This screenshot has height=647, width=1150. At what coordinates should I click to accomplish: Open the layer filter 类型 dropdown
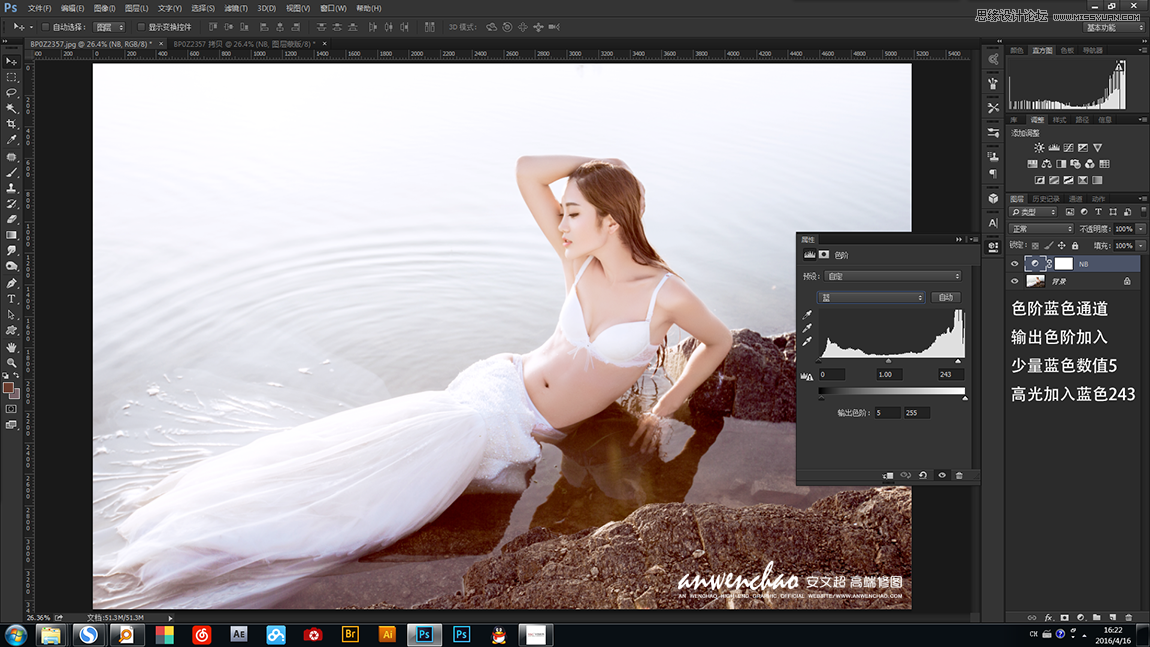(1033, 212)
